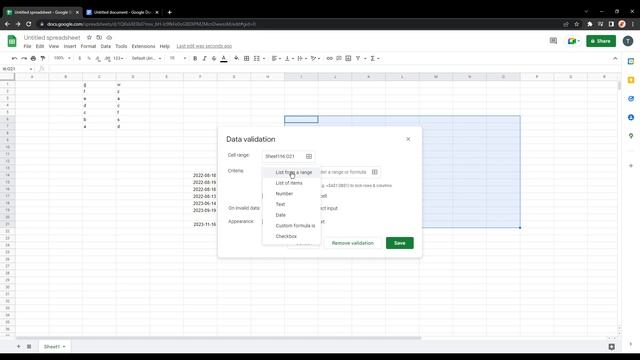
Task: Open the number format 123 dropdown
Action: pyautogui.click(x=118, y=58)
